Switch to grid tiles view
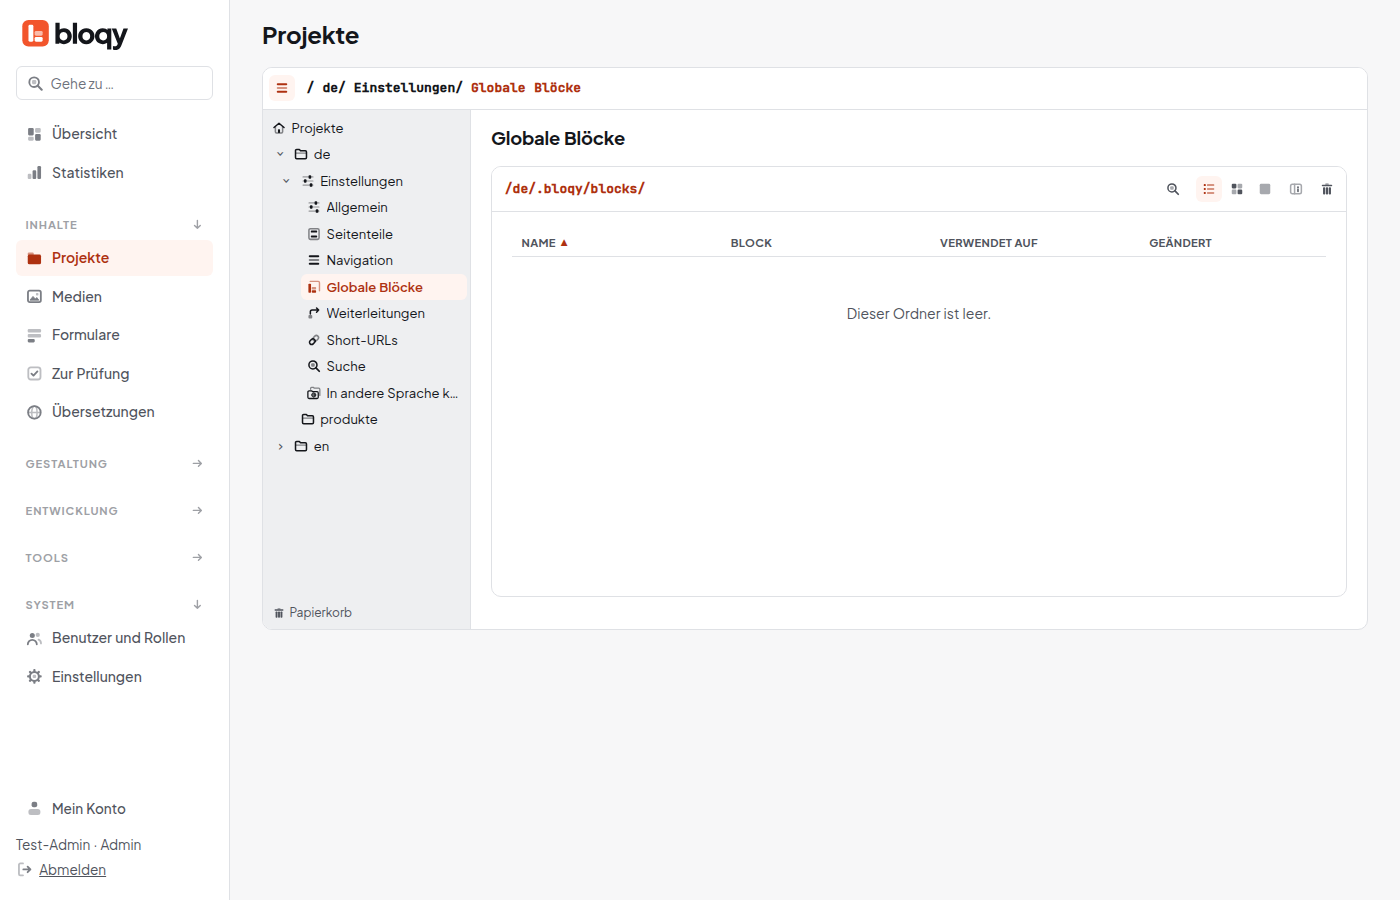Screen dimensions: 1400x900 (x=1237, y=189)
